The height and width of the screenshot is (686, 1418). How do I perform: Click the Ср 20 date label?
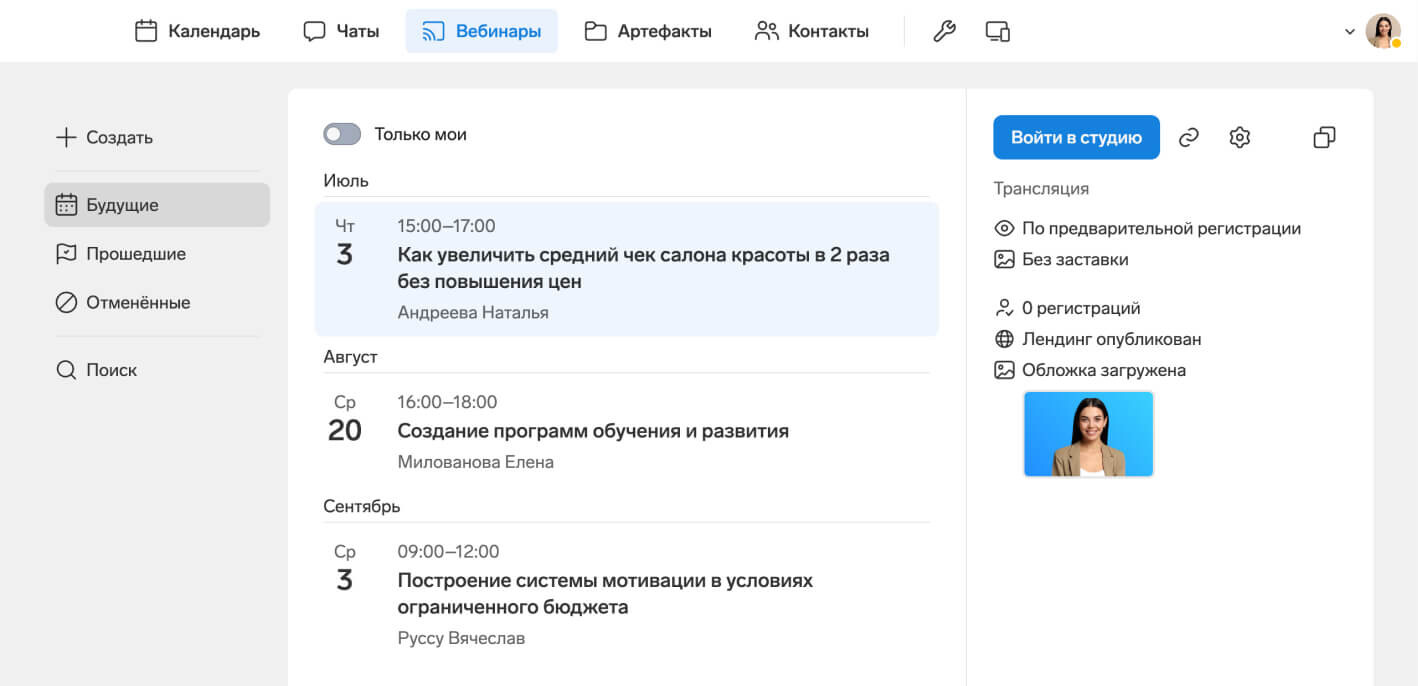(345, 418)
